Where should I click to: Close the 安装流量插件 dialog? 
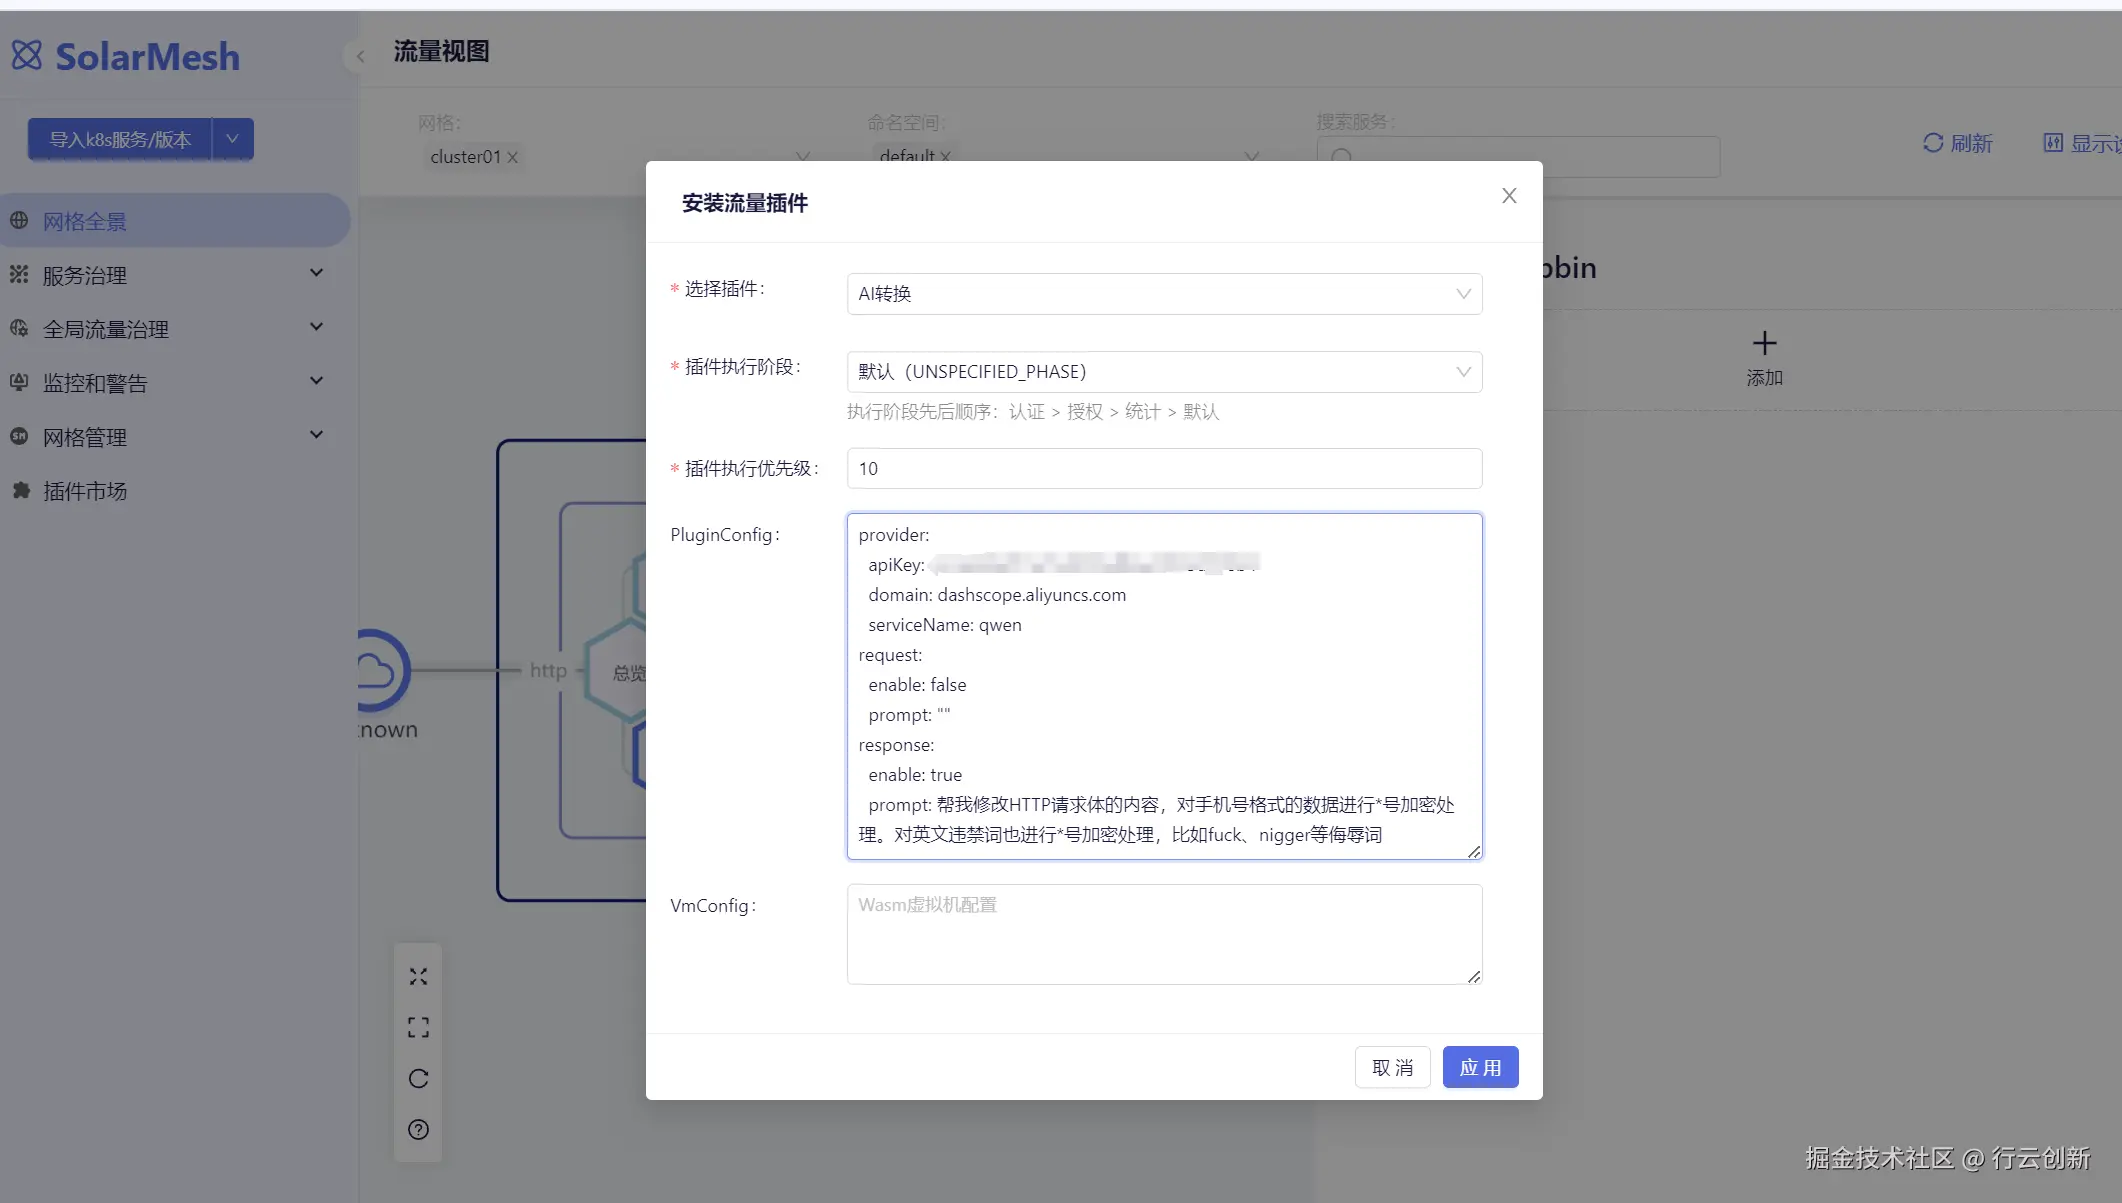click(x=1509, y=196)
